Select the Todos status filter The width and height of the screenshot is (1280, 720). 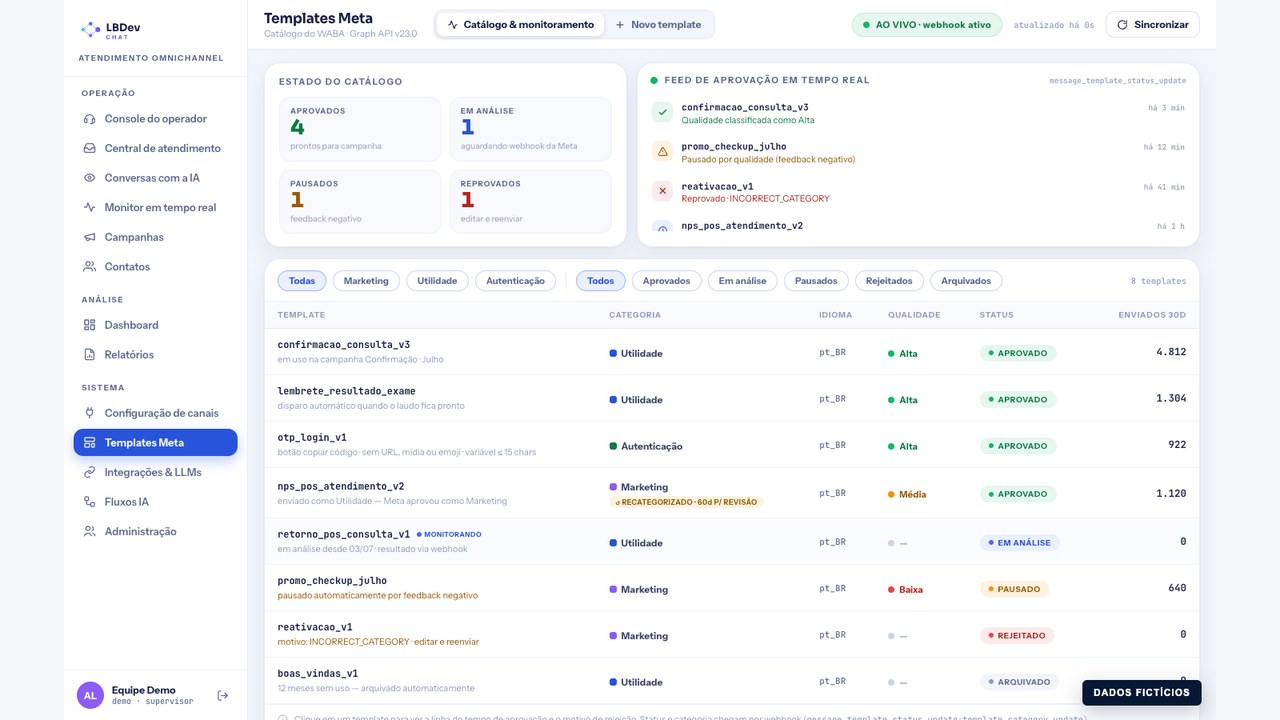pyautogui.click(x=601, y=281)
